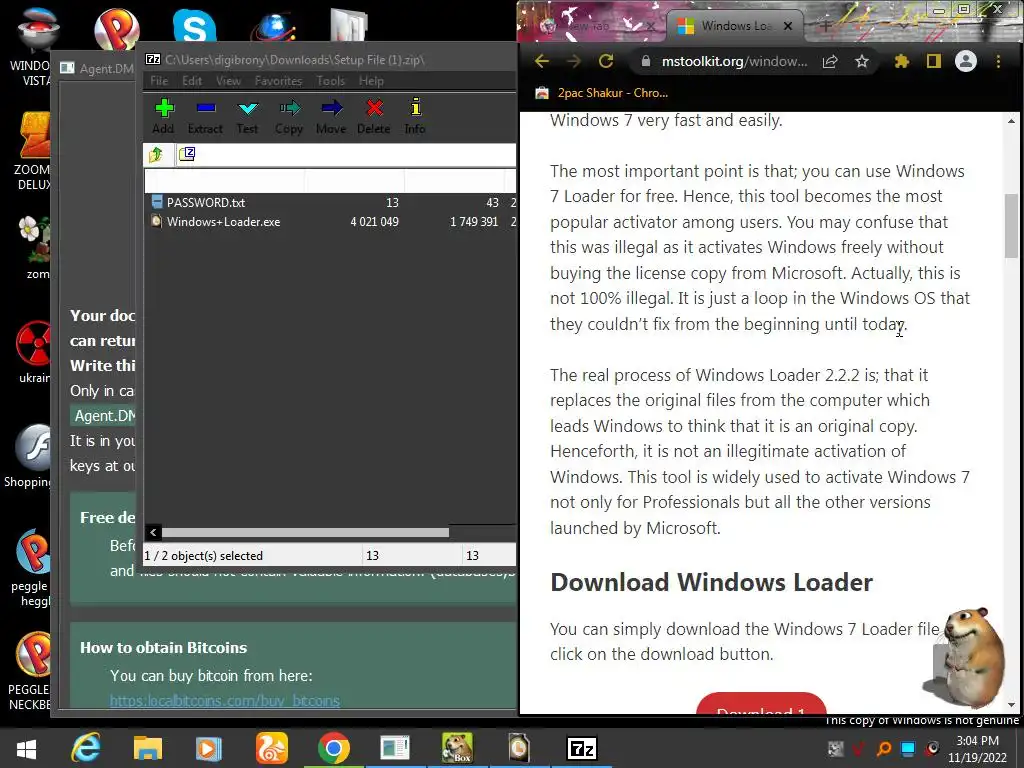The width and height of the screenshot is (1024, 768).
Task: Open the ukraine radiation desktop icon
Action: point(34,351)
